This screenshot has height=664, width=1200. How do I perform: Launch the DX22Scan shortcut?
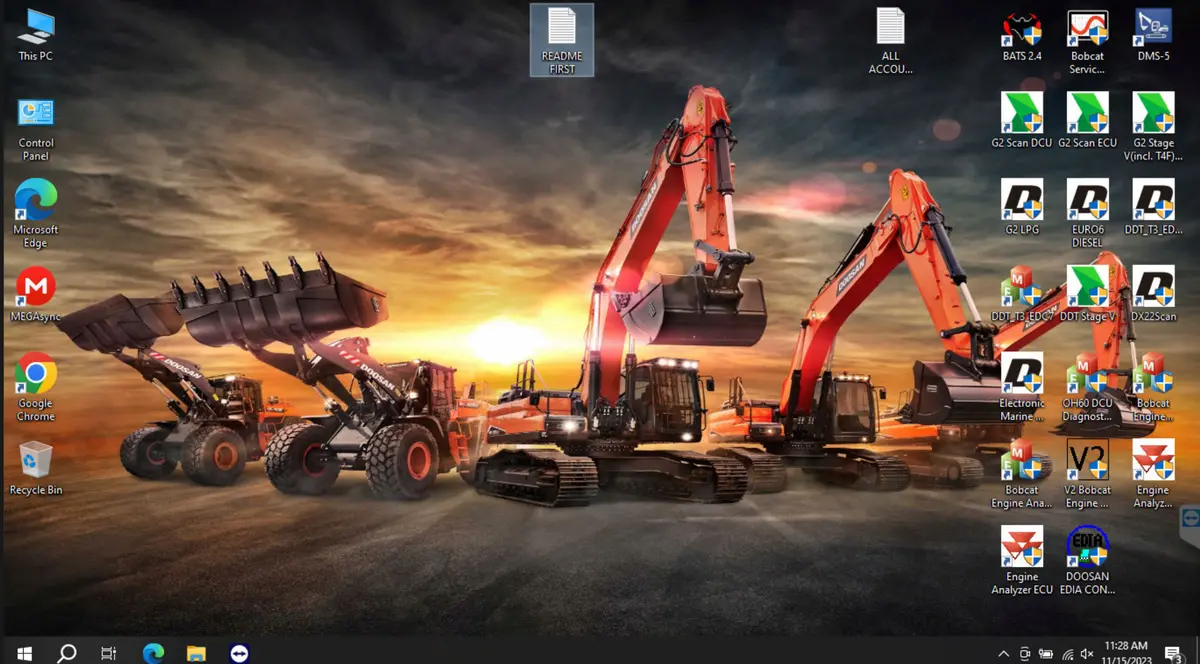point(1153,294)
